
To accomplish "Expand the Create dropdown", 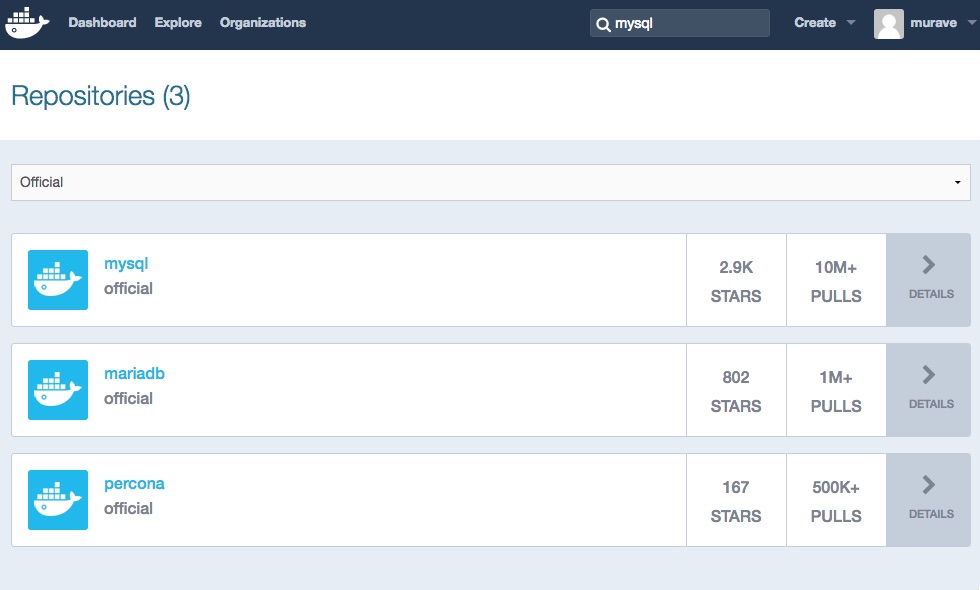I will coord(824,22).
